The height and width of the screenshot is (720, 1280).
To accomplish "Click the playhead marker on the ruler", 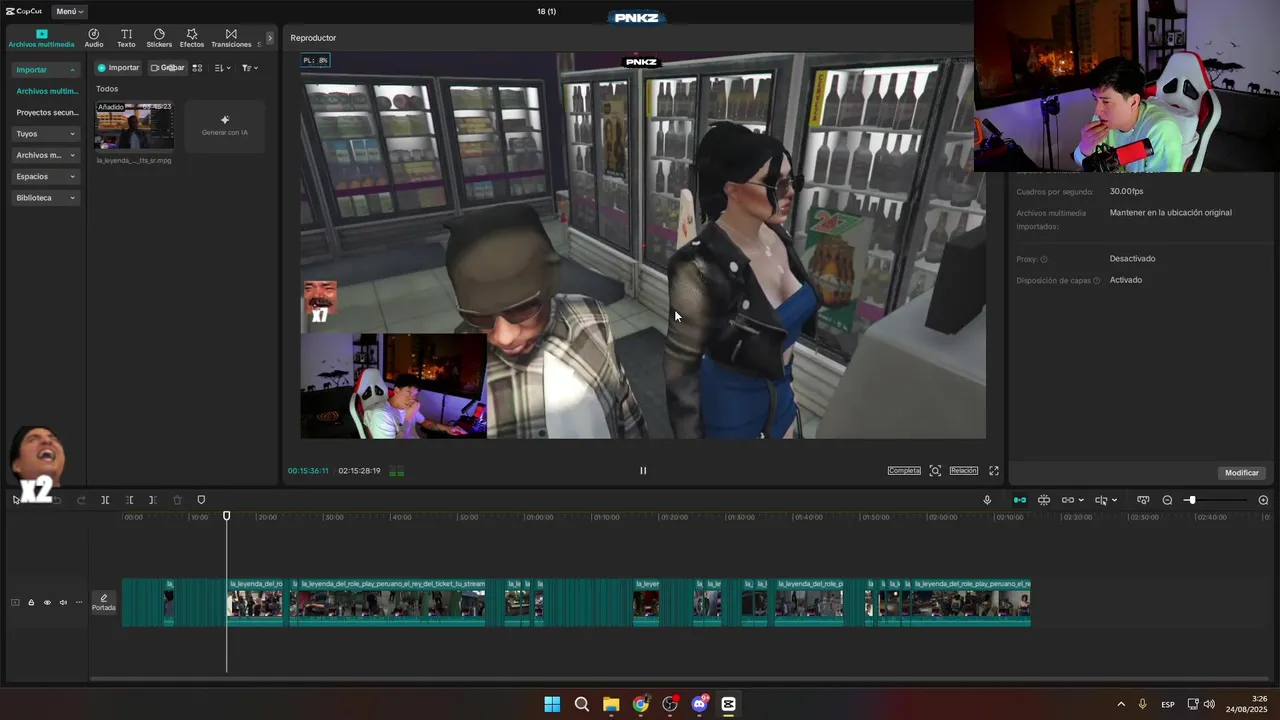I will 227,516.
